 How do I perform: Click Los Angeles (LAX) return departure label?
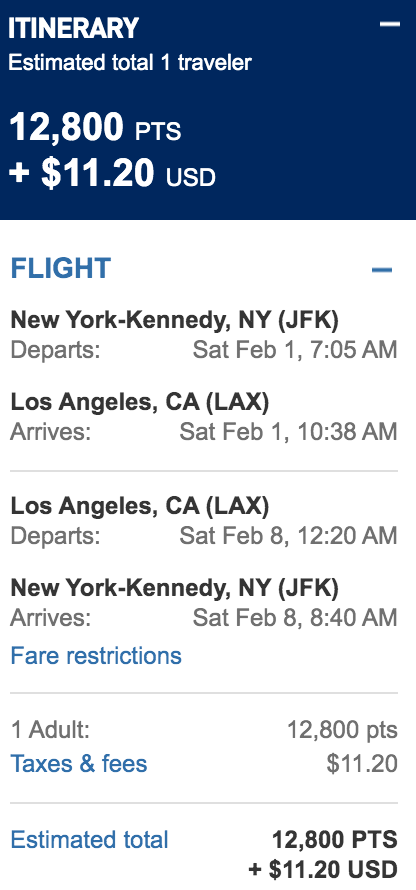point(140,506)
